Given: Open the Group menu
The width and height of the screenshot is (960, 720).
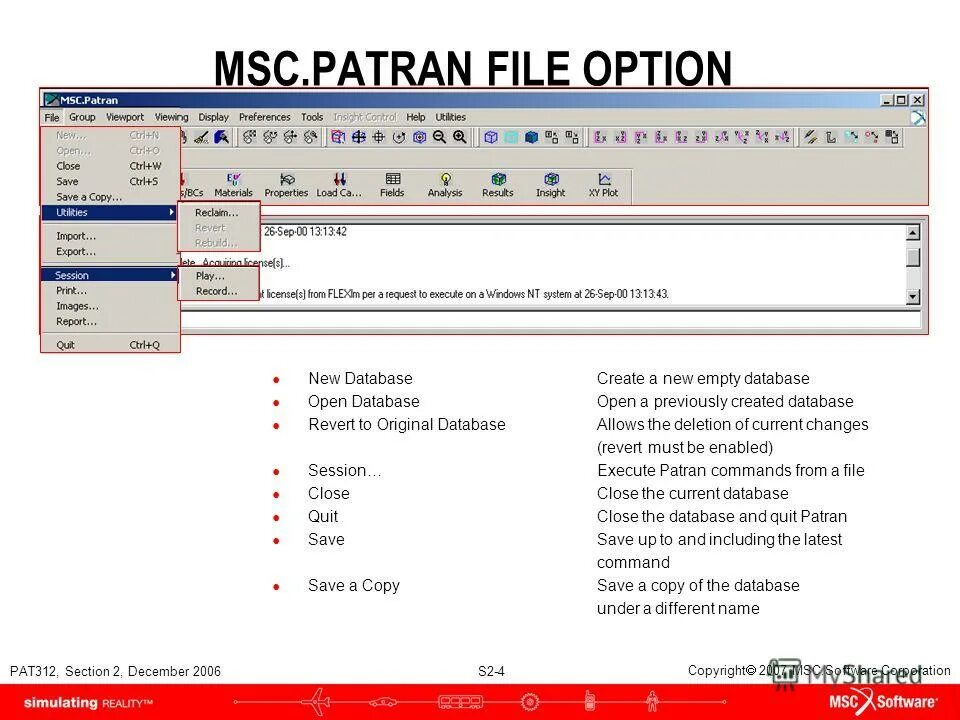Looking at the screenshot, I should click(x=82, y=117).
